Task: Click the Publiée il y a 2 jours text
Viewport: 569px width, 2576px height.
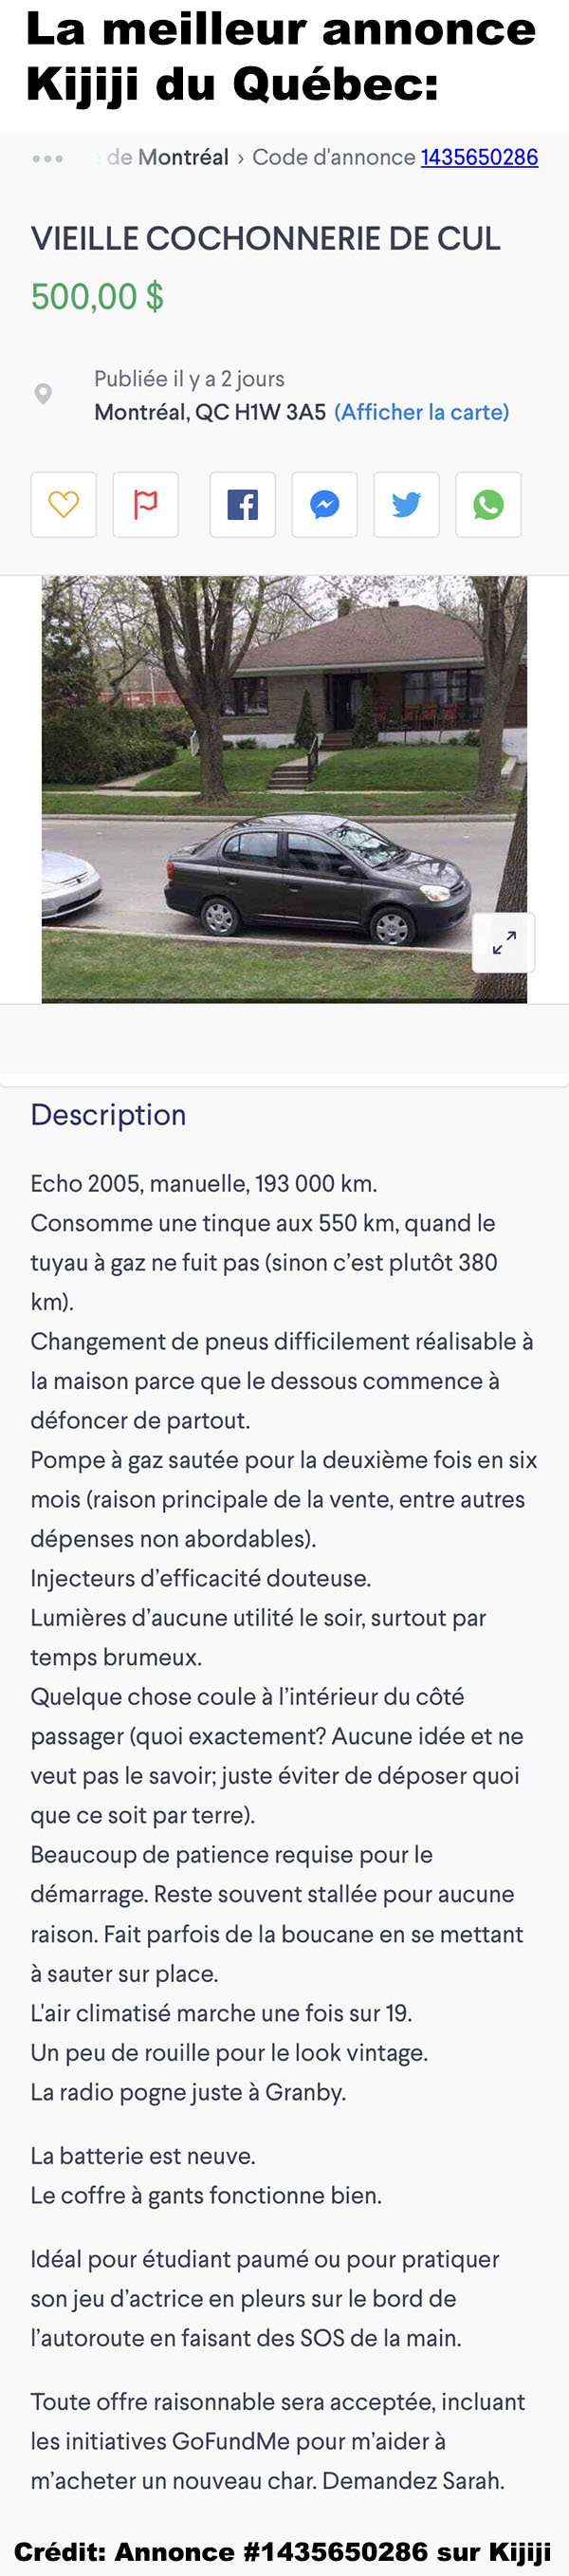Action: (189, 379)
